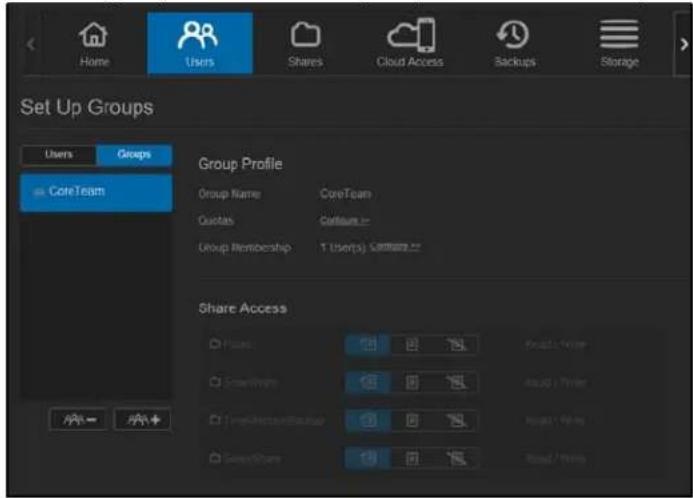Set SmartWare share to read/write access
Viewport: 693px width, 498px height.
coord(368,382)
